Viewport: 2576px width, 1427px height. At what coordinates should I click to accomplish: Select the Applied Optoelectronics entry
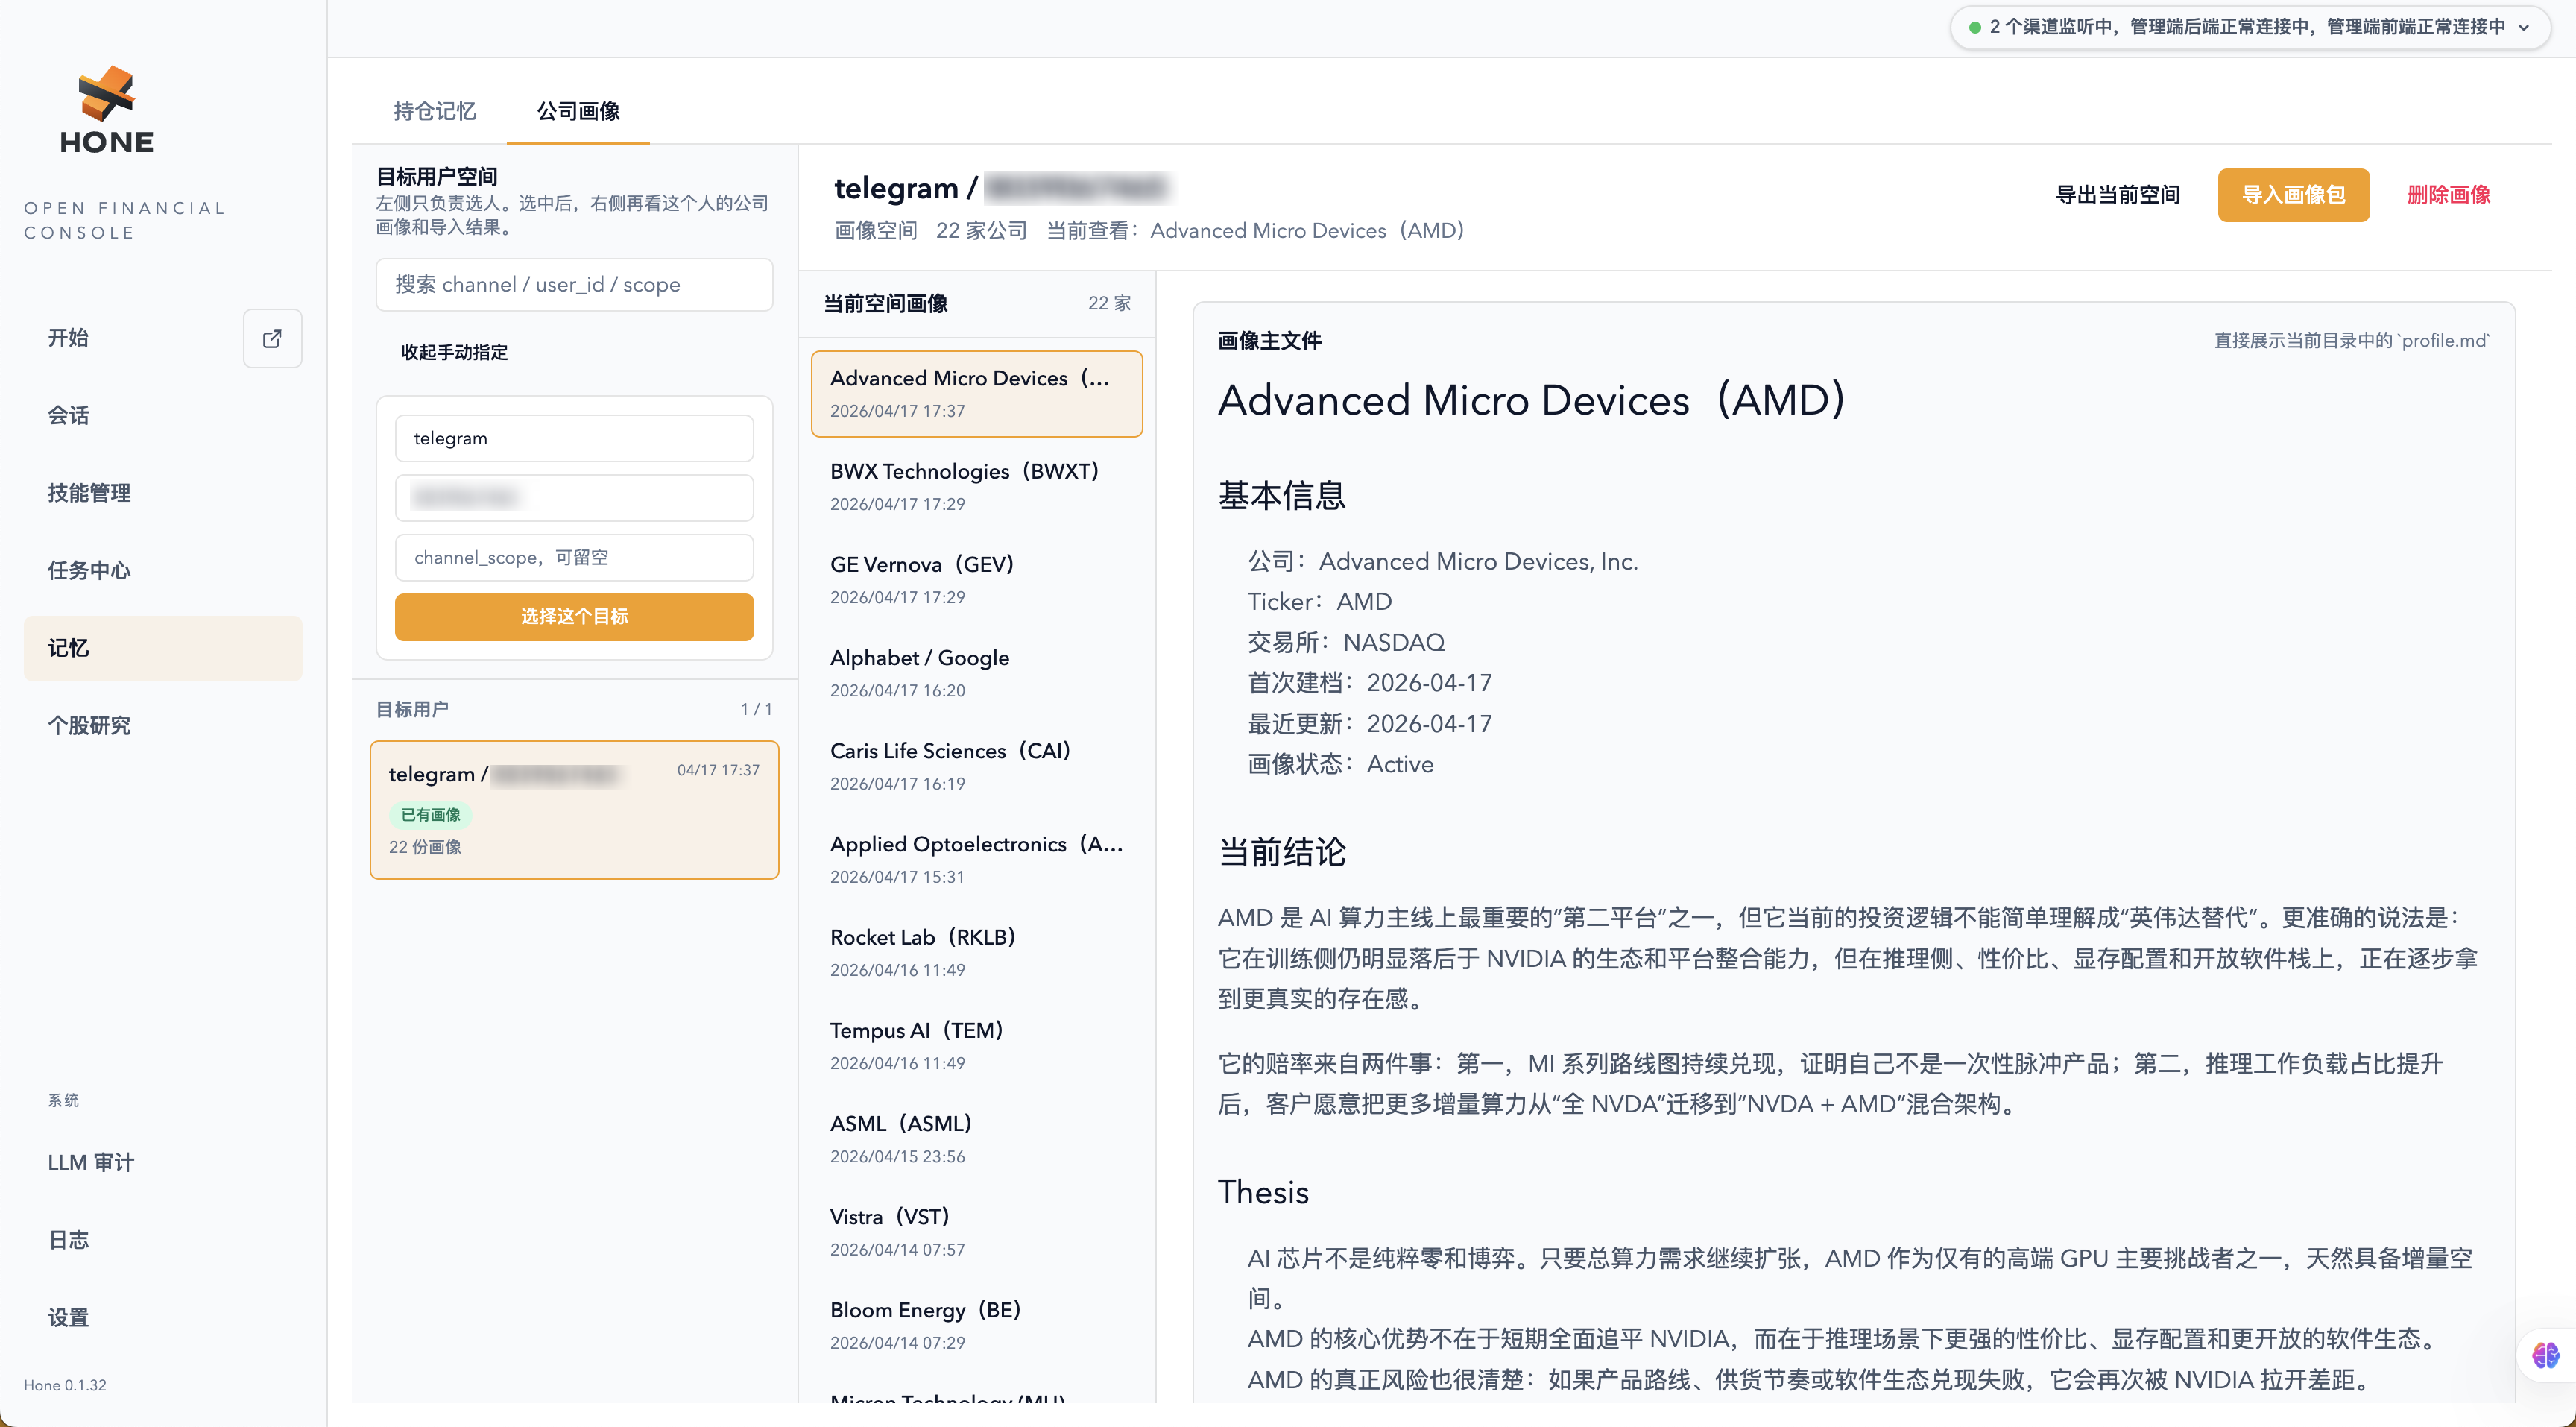tap(976, 858)
